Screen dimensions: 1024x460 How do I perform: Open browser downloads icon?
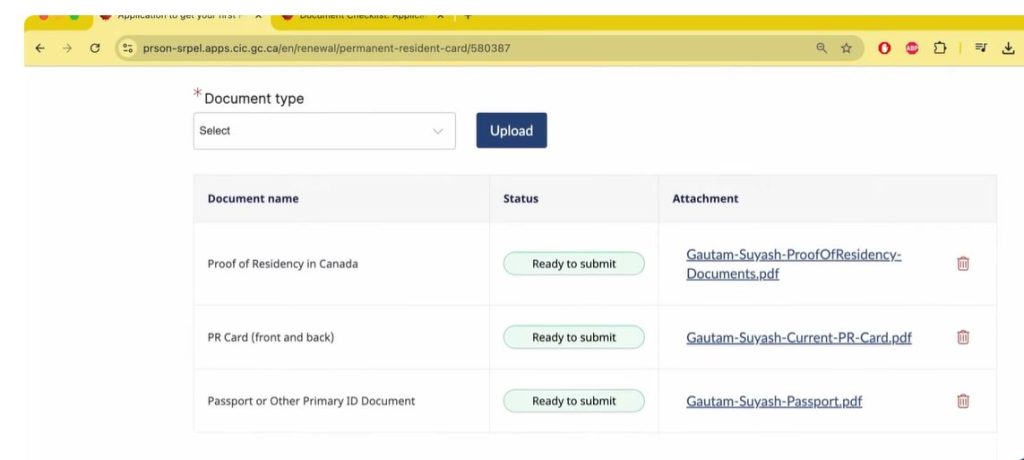coord(1009,48)
